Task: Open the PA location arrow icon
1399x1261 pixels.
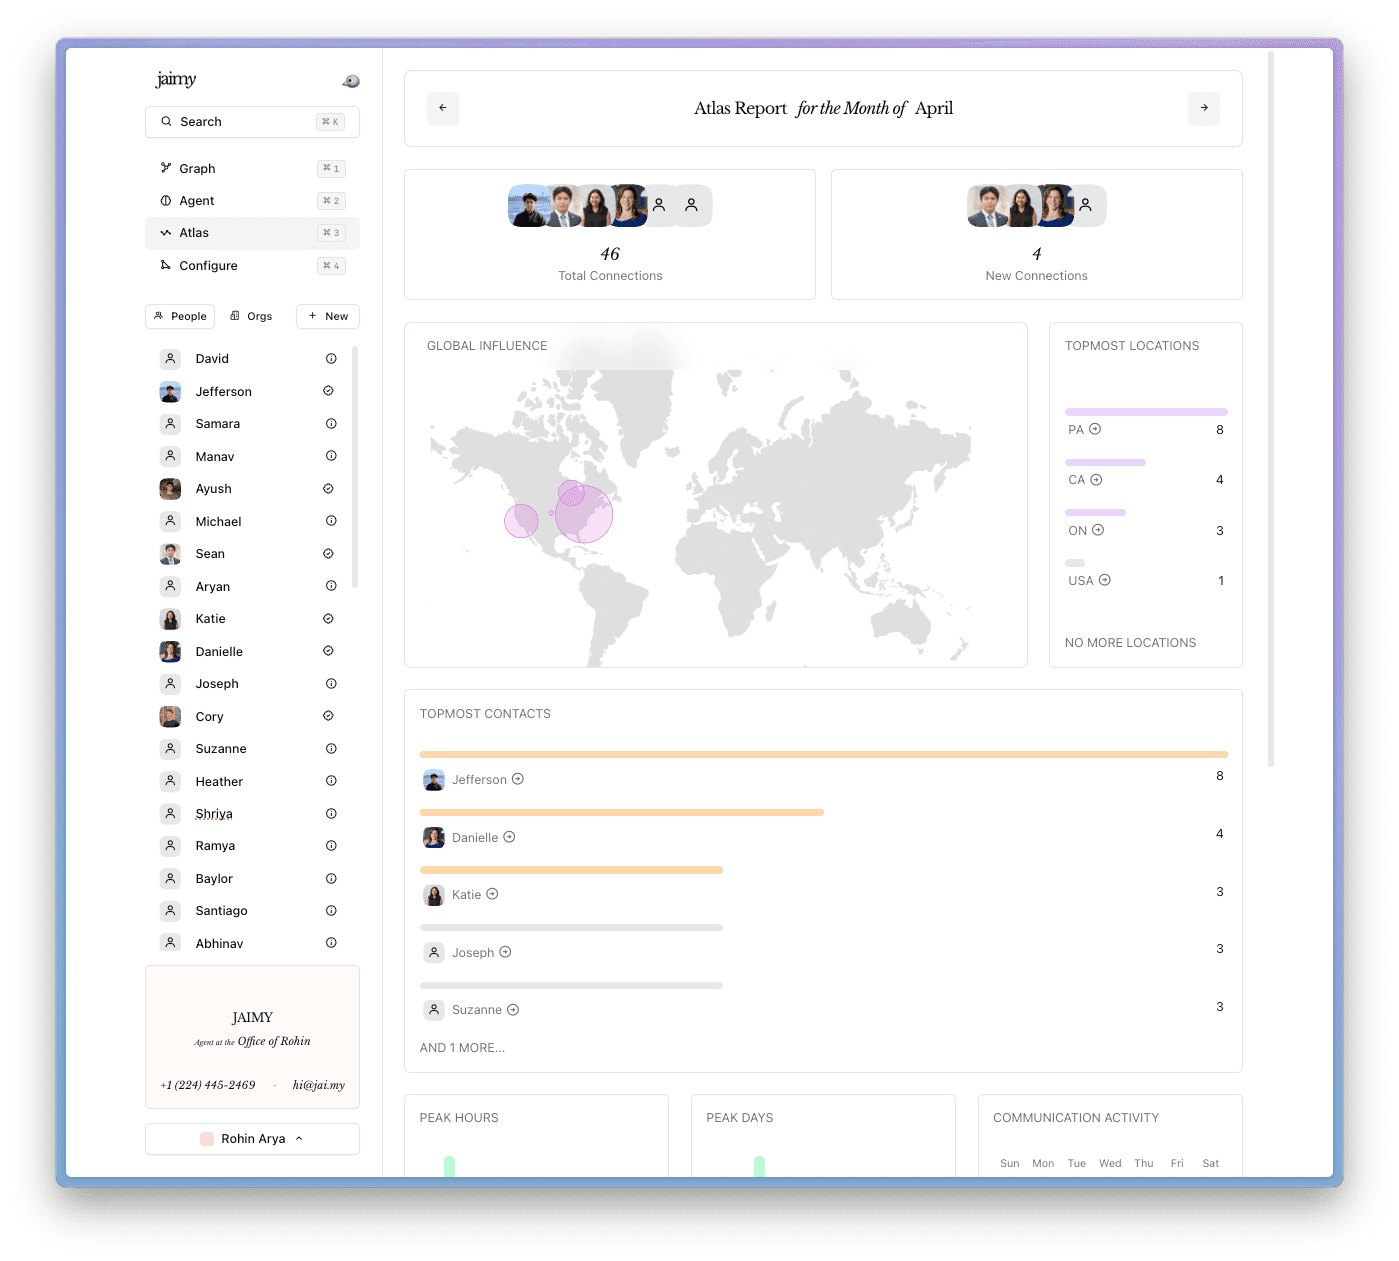Action: point(1095,429)
